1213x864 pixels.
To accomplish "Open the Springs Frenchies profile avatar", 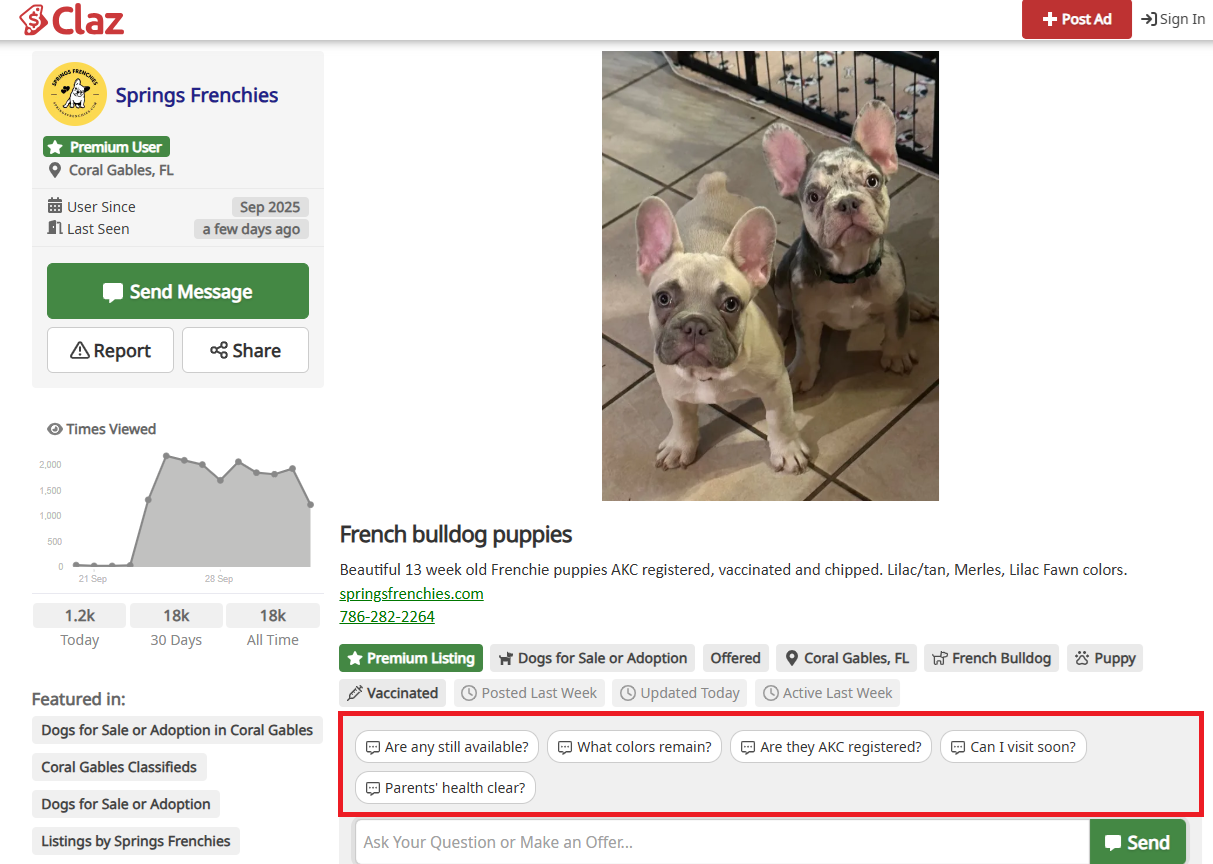I will click(x=75, y=94).
